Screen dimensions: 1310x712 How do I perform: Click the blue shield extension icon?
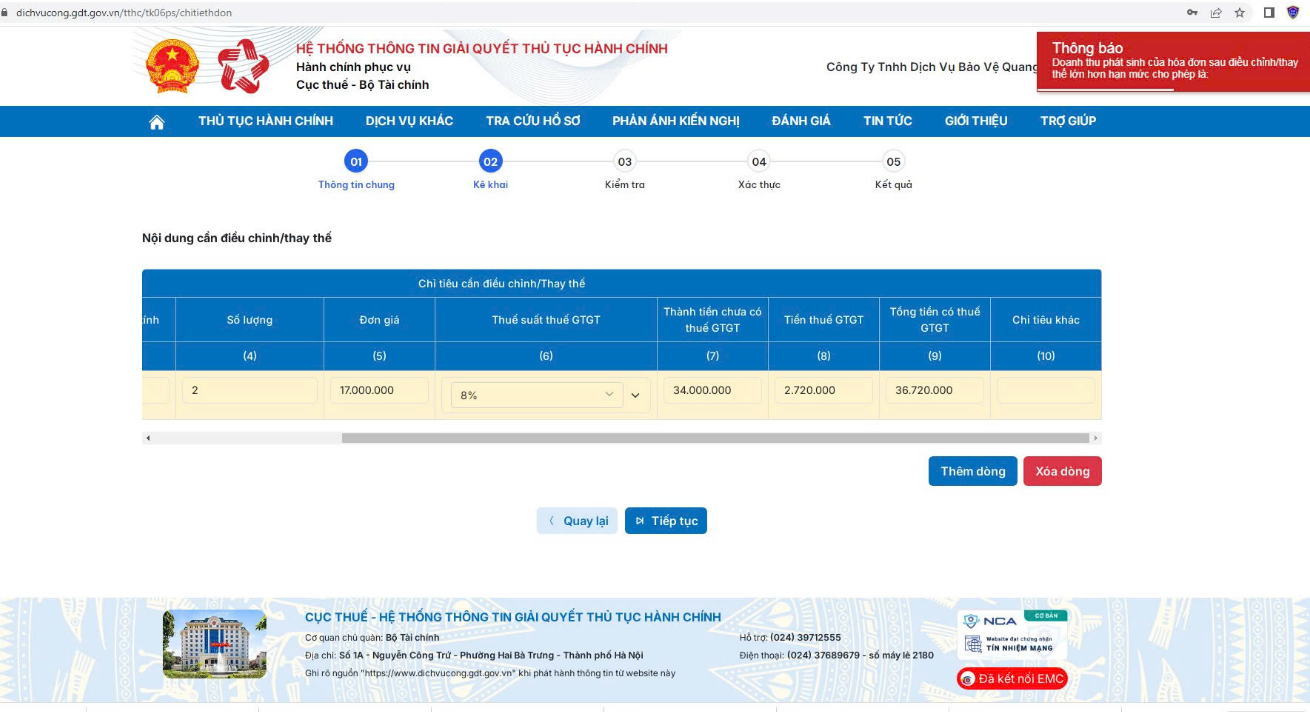click(x=1294, y=13)
